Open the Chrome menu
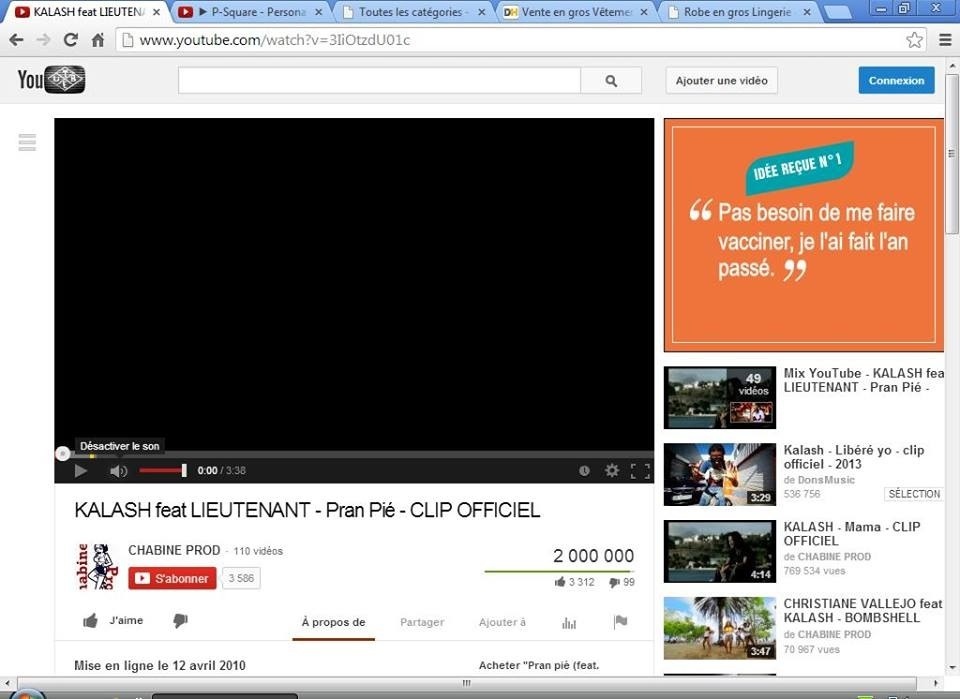Viewport: 960px width, 699px height. coord(945,40)
